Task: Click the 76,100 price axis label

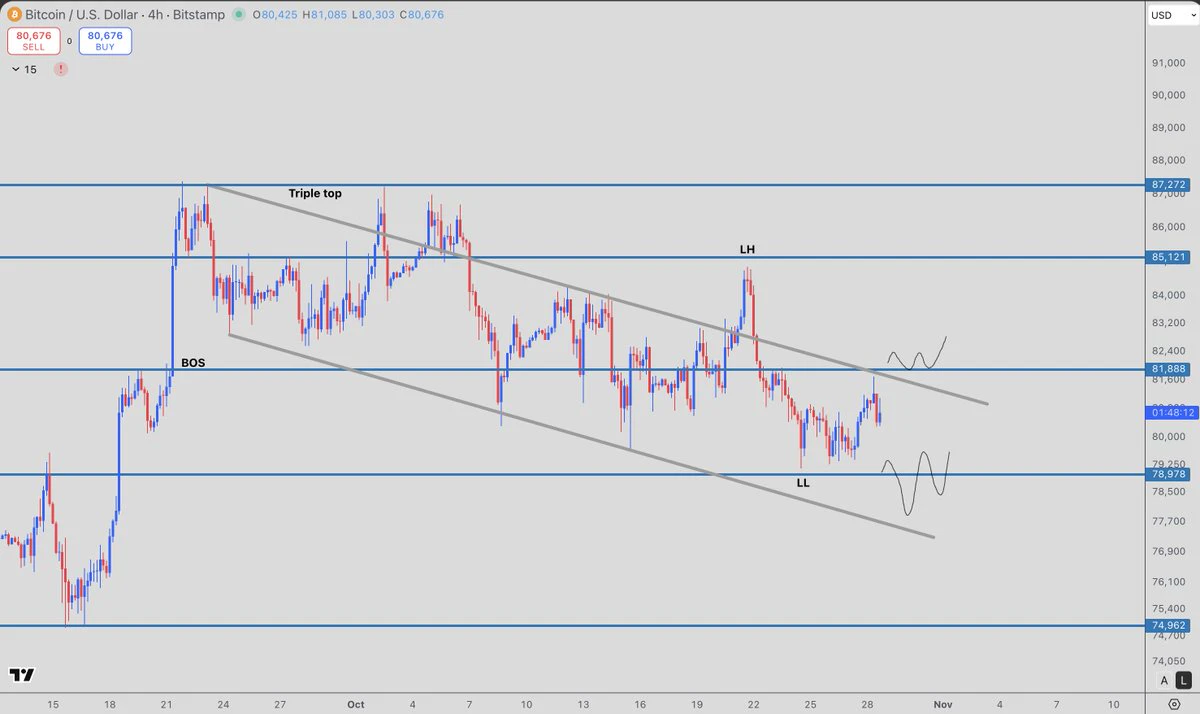Action: 1169,581
